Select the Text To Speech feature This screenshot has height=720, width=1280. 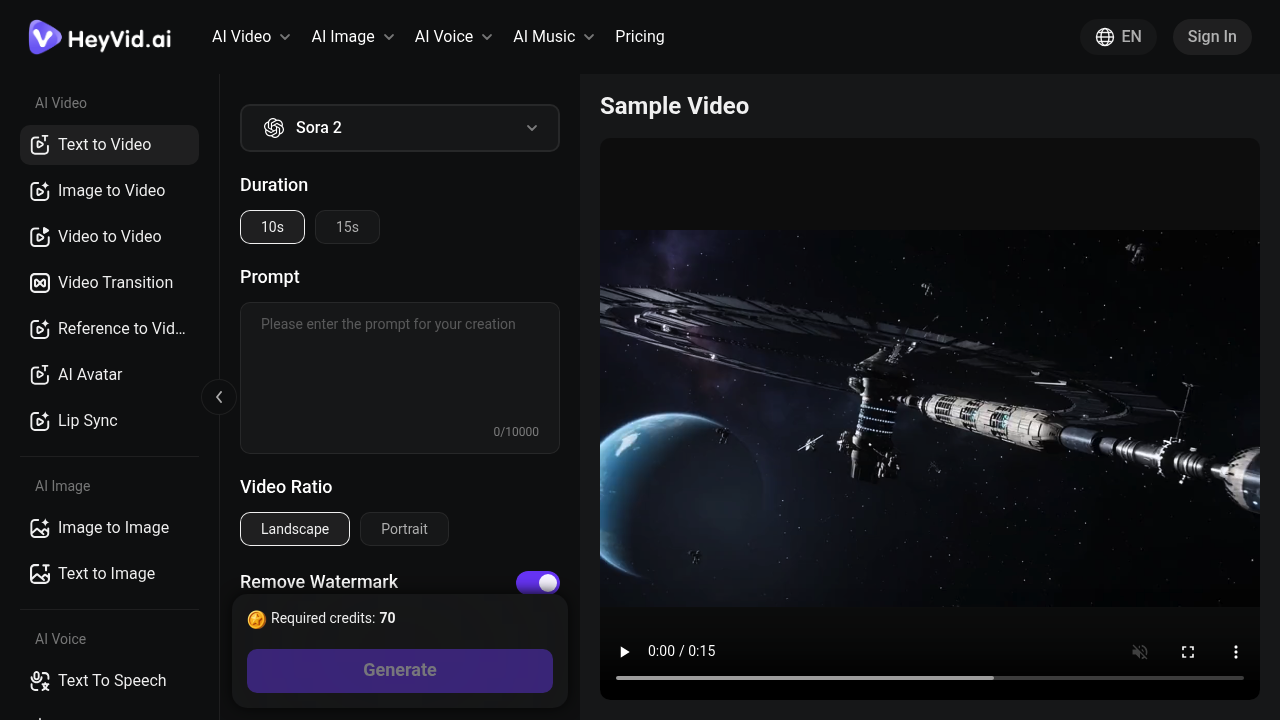(x=109, y=680)
